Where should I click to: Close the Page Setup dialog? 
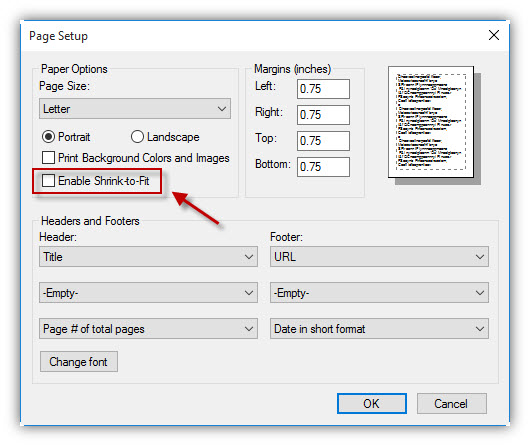coord(493,35)
